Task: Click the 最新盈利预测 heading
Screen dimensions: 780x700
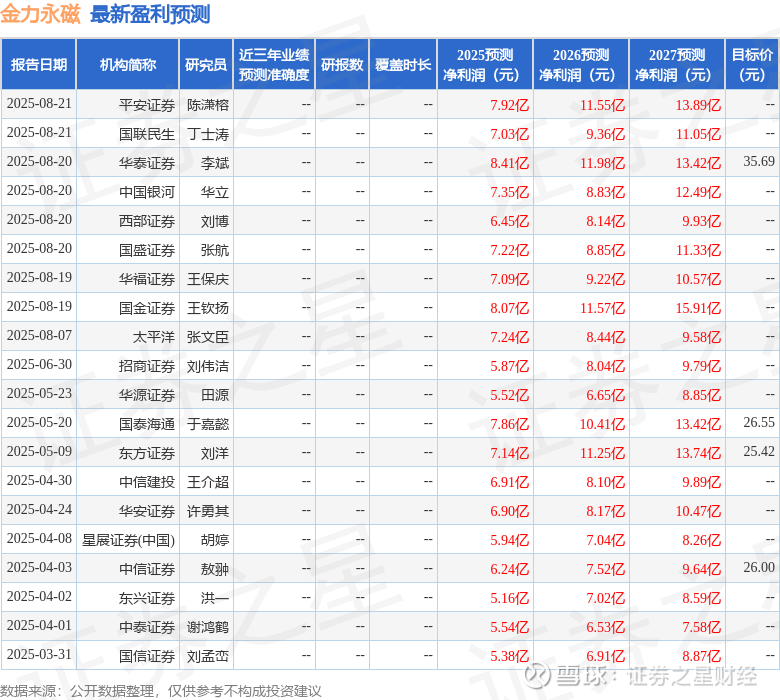Action: click(150, 14)
